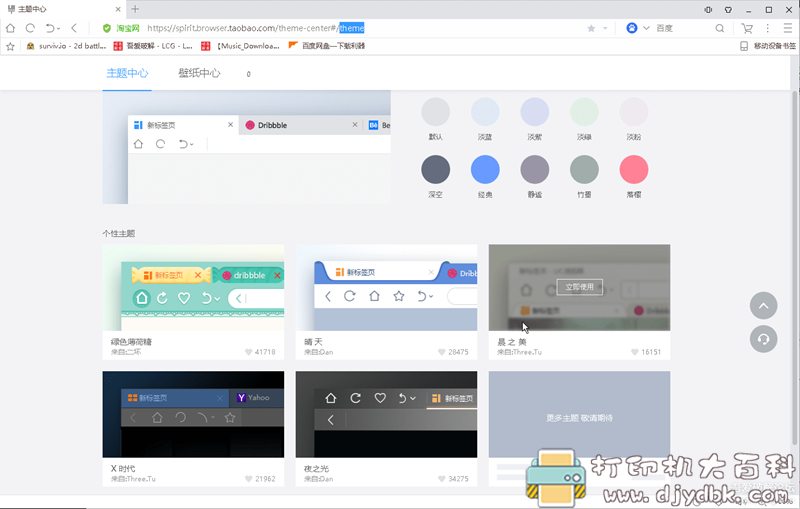Switch to the 主题中心 tab
800x509 pixels.
pos(127,73)
